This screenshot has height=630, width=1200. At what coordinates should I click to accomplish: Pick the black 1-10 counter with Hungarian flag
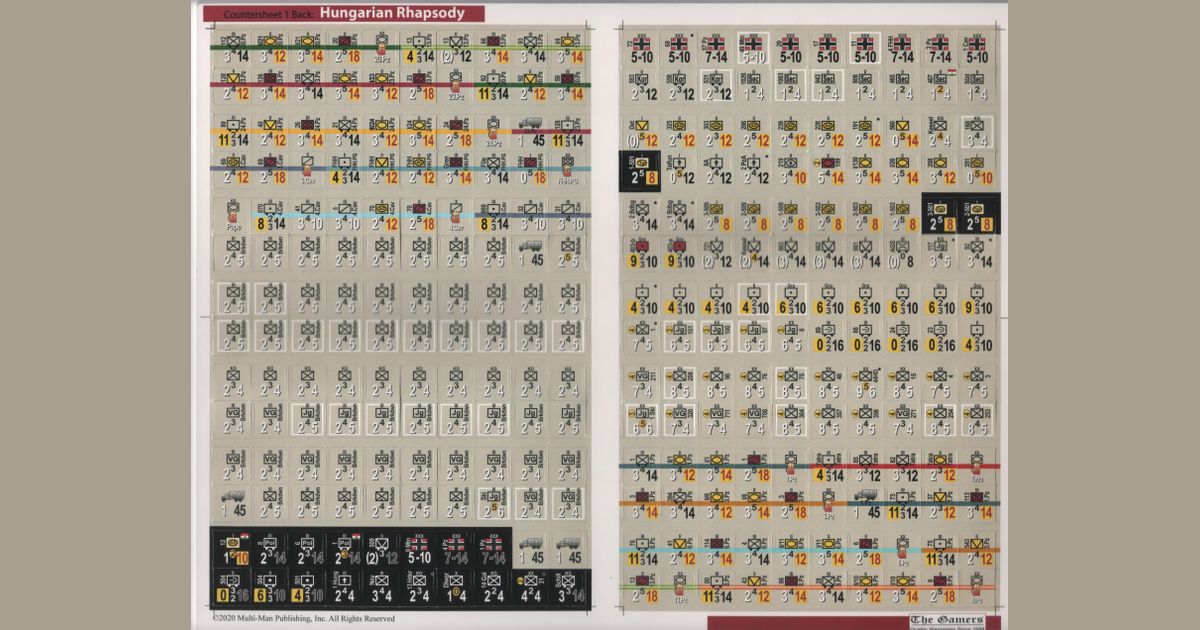(233, 547)
